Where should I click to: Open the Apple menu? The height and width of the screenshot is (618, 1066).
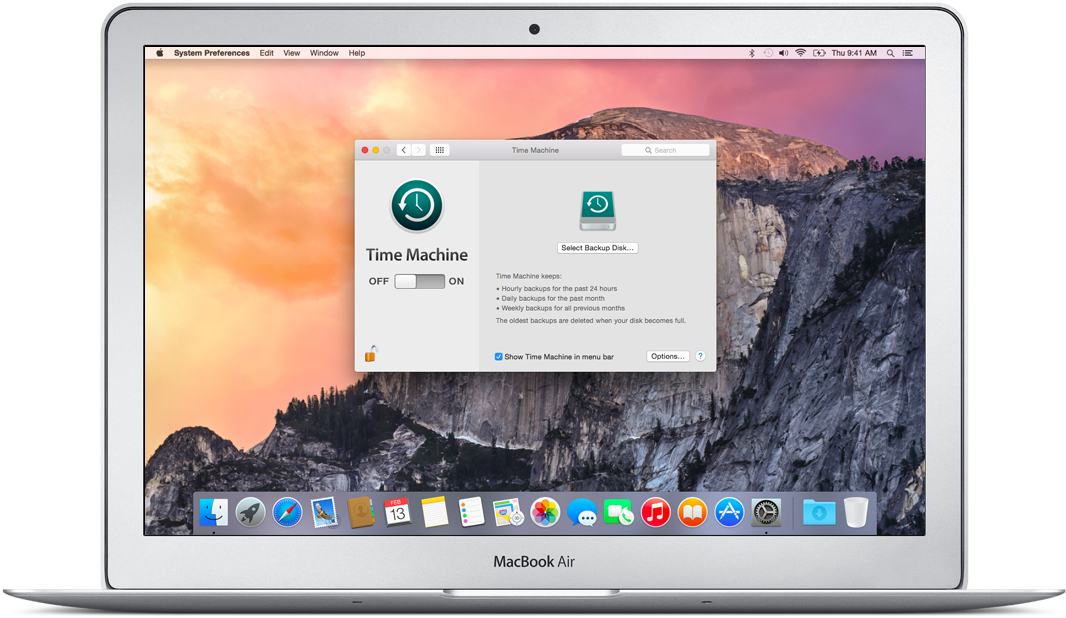[x=160, y=53]
